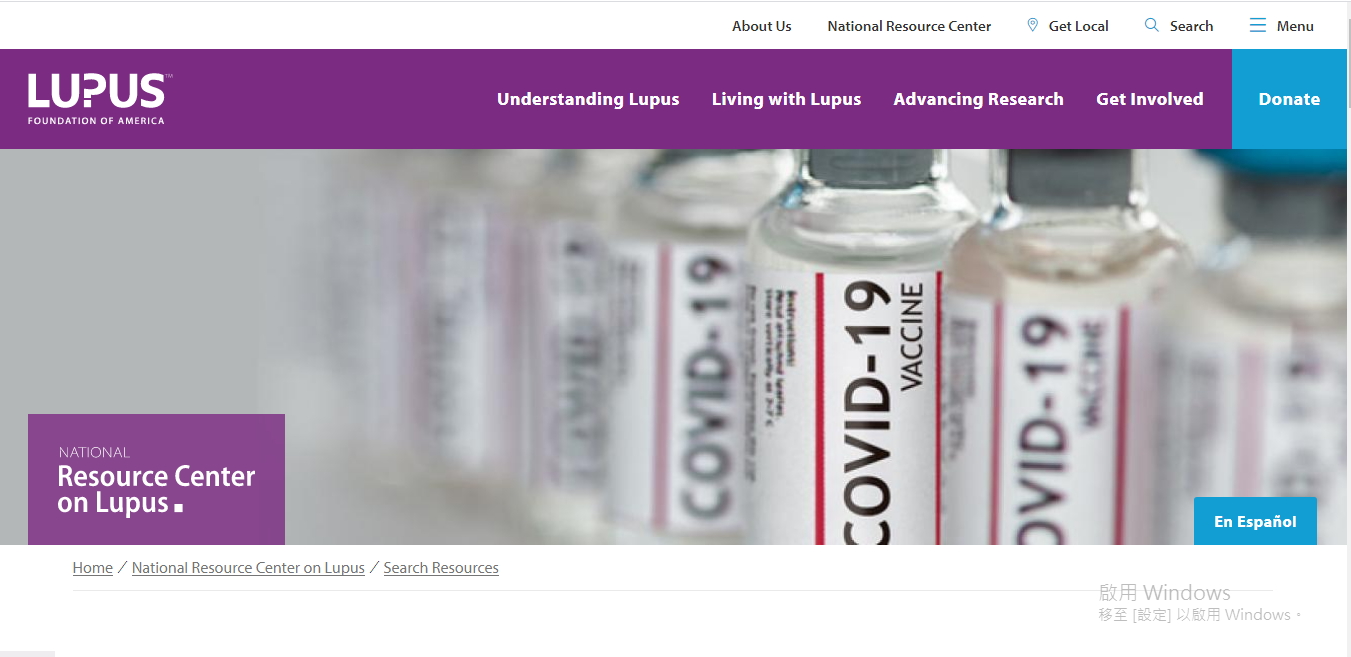Open Search Resources breadcrumb link
The image size is (1351, 657).
(441, 568)
